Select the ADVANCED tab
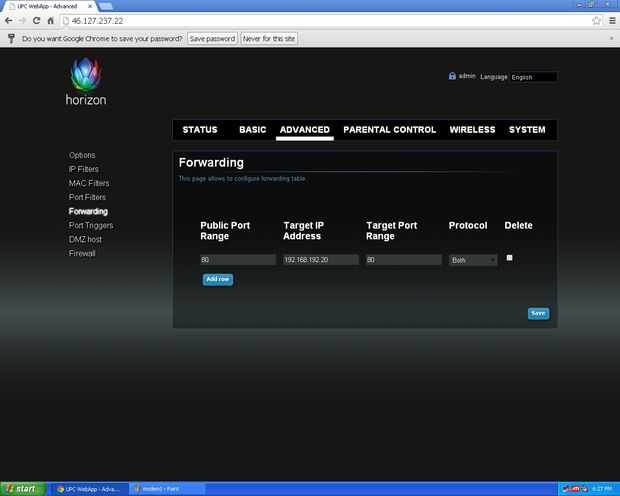The image size is (620, 496). 304,130
